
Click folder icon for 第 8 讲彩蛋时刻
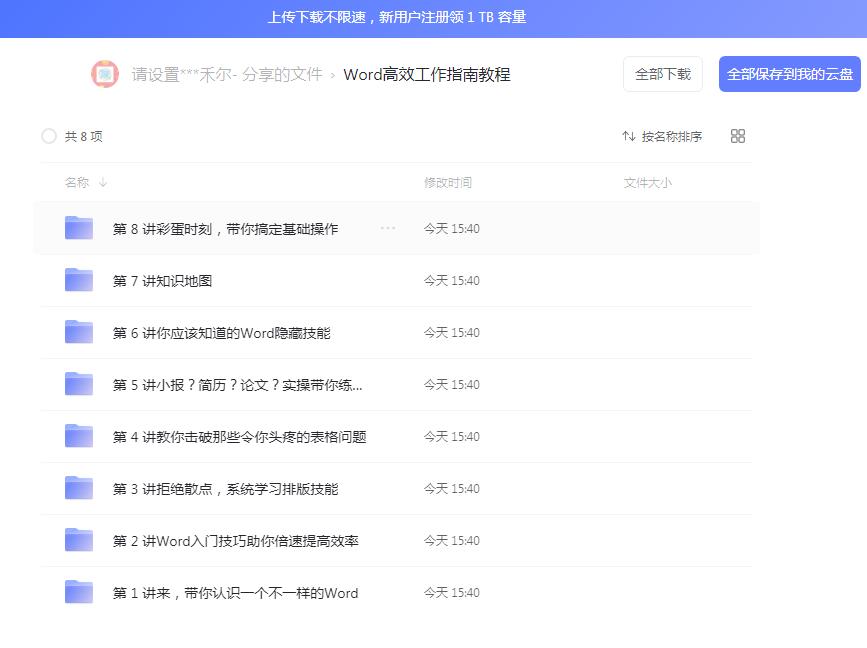[79, 228]
